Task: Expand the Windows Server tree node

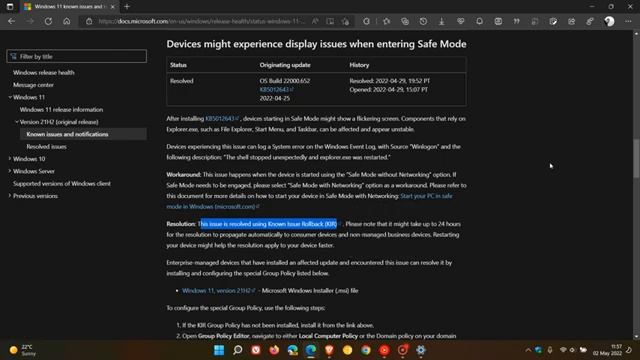Action: coord(10,171)
